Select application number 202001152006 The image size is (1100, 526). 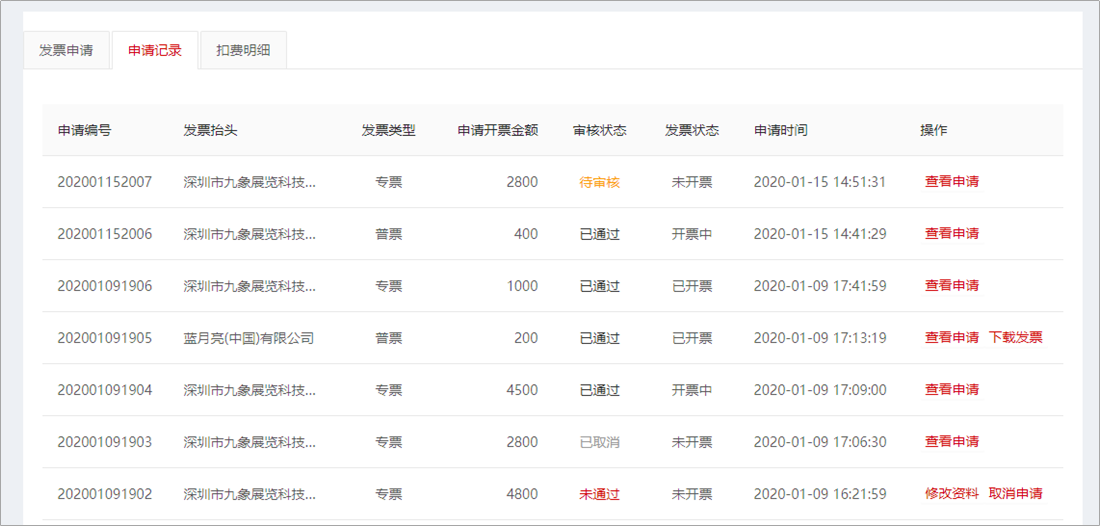(x=105, y=234)
